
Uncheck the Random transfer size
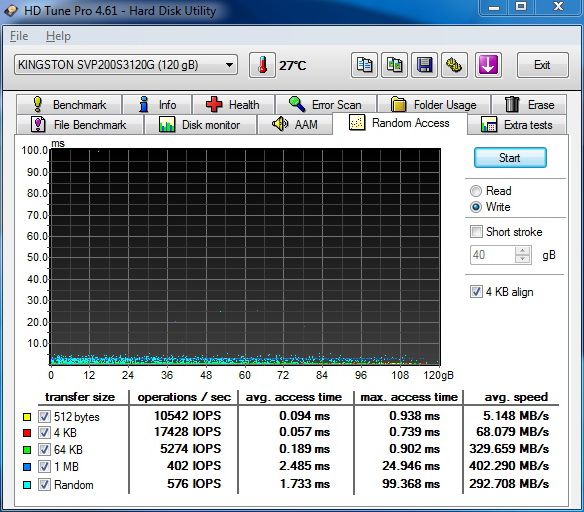click(44, 484)
